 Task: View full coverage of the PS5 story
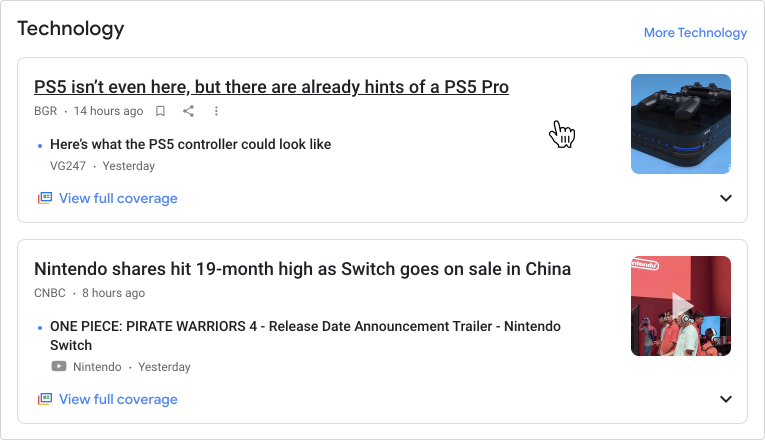tap(117, 198)
